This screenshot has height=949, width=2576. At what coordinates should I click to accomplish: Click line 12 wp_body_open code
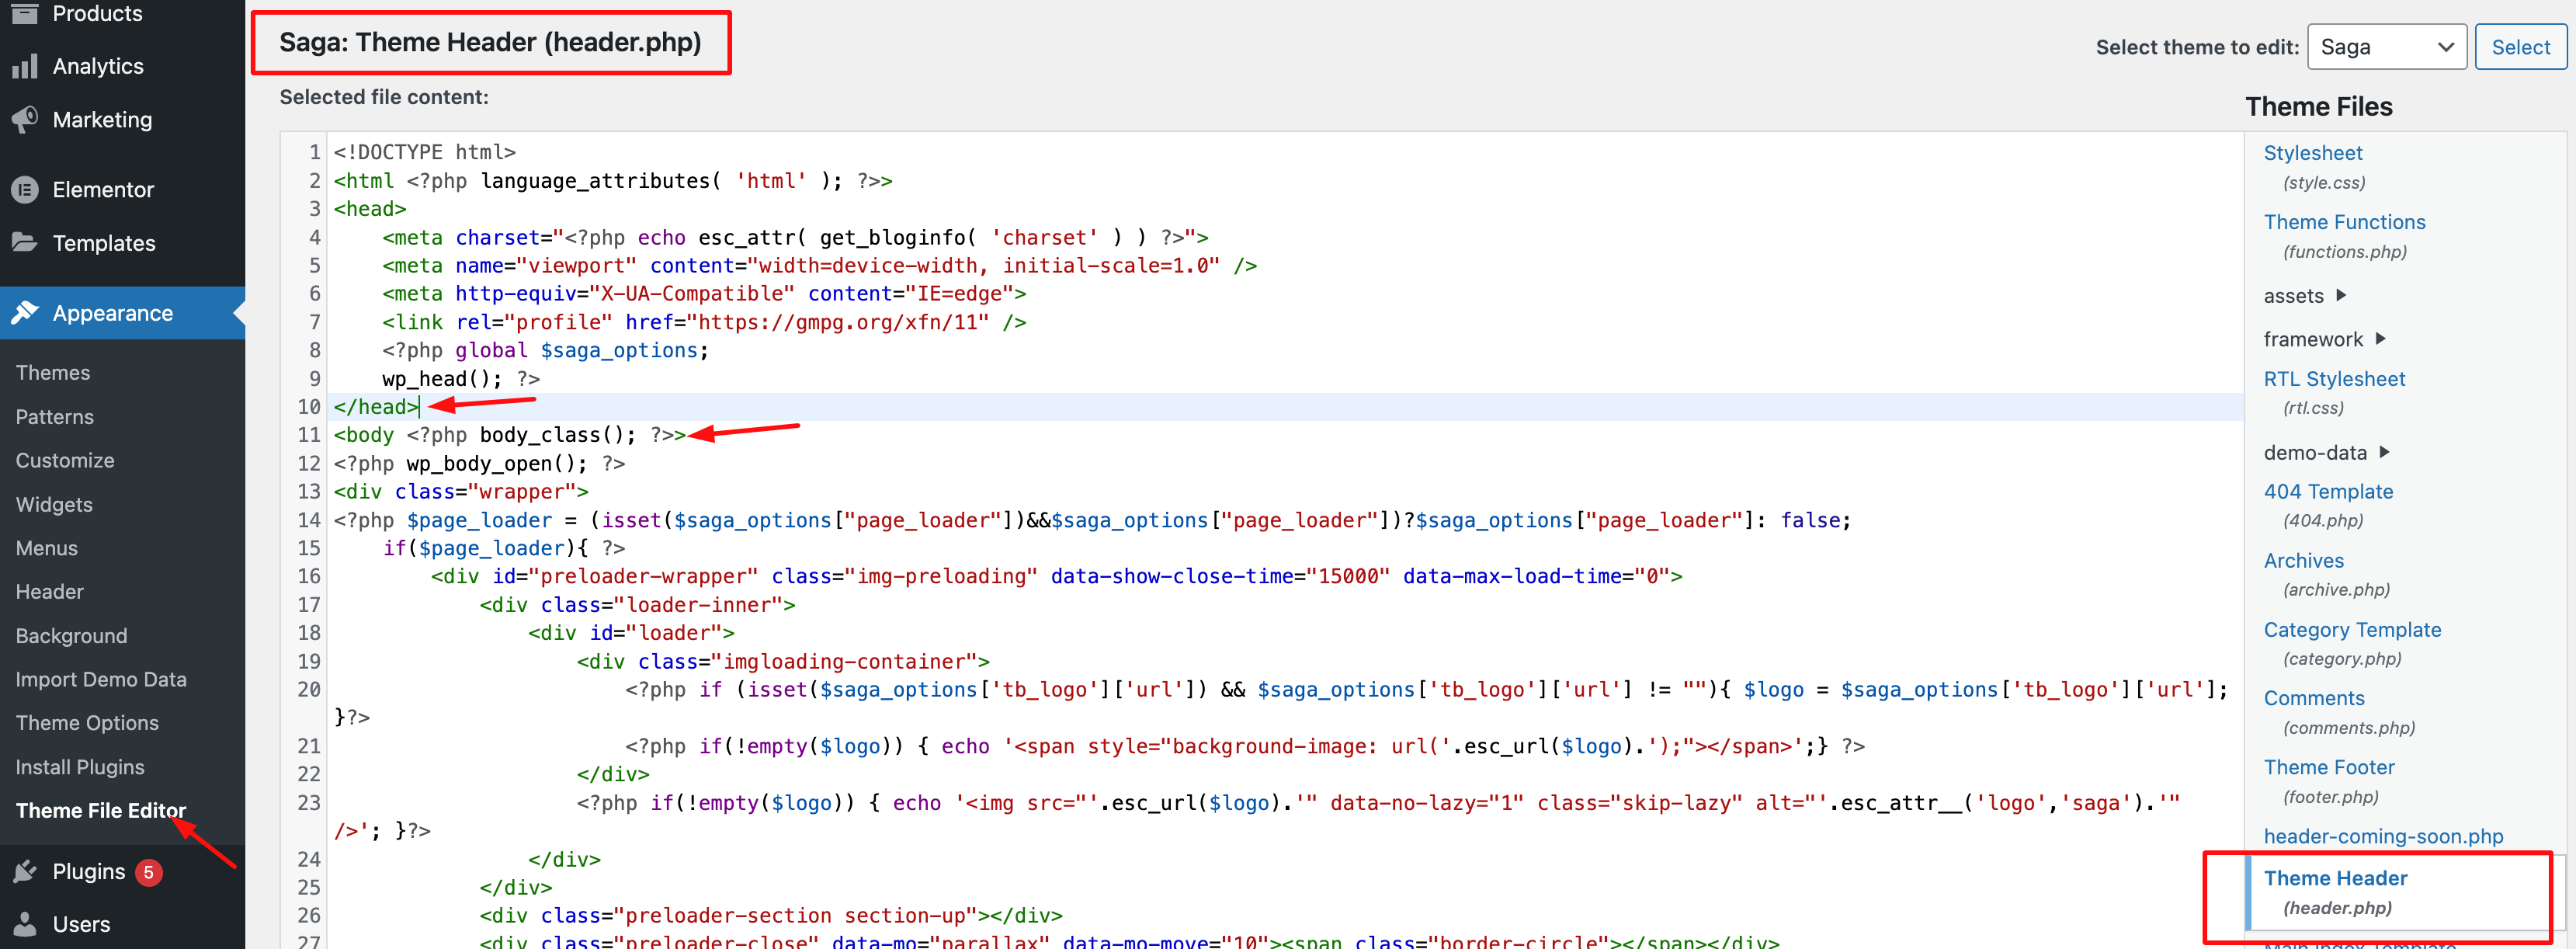[479, 464]
